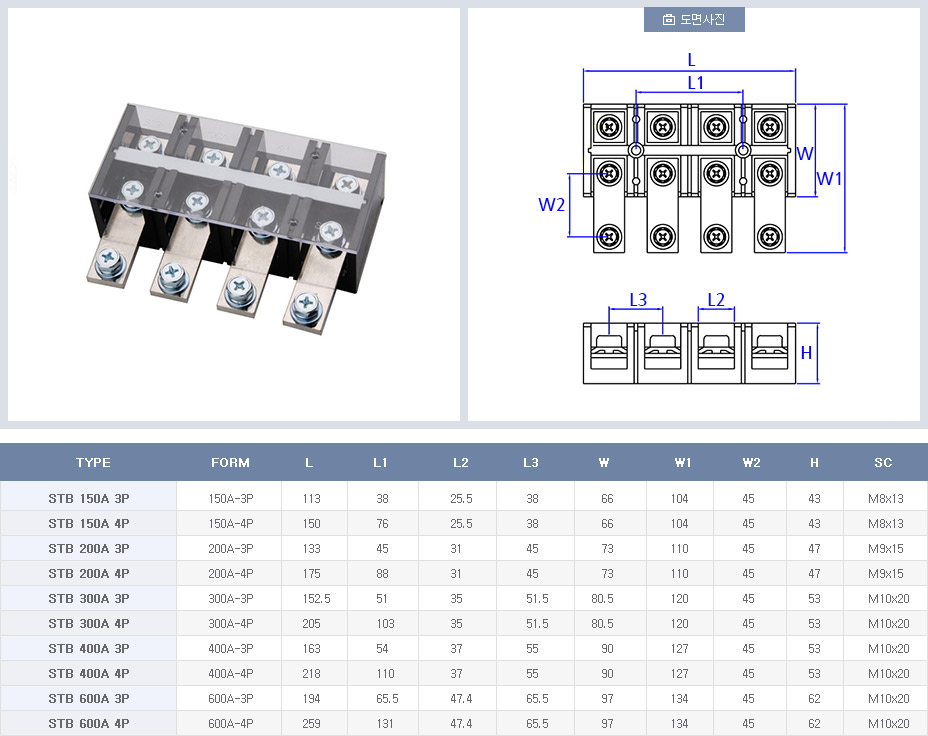This screenshot has width=928, height=736.
Task: Select the STB 600A 3P type cell
Action: 89,699
